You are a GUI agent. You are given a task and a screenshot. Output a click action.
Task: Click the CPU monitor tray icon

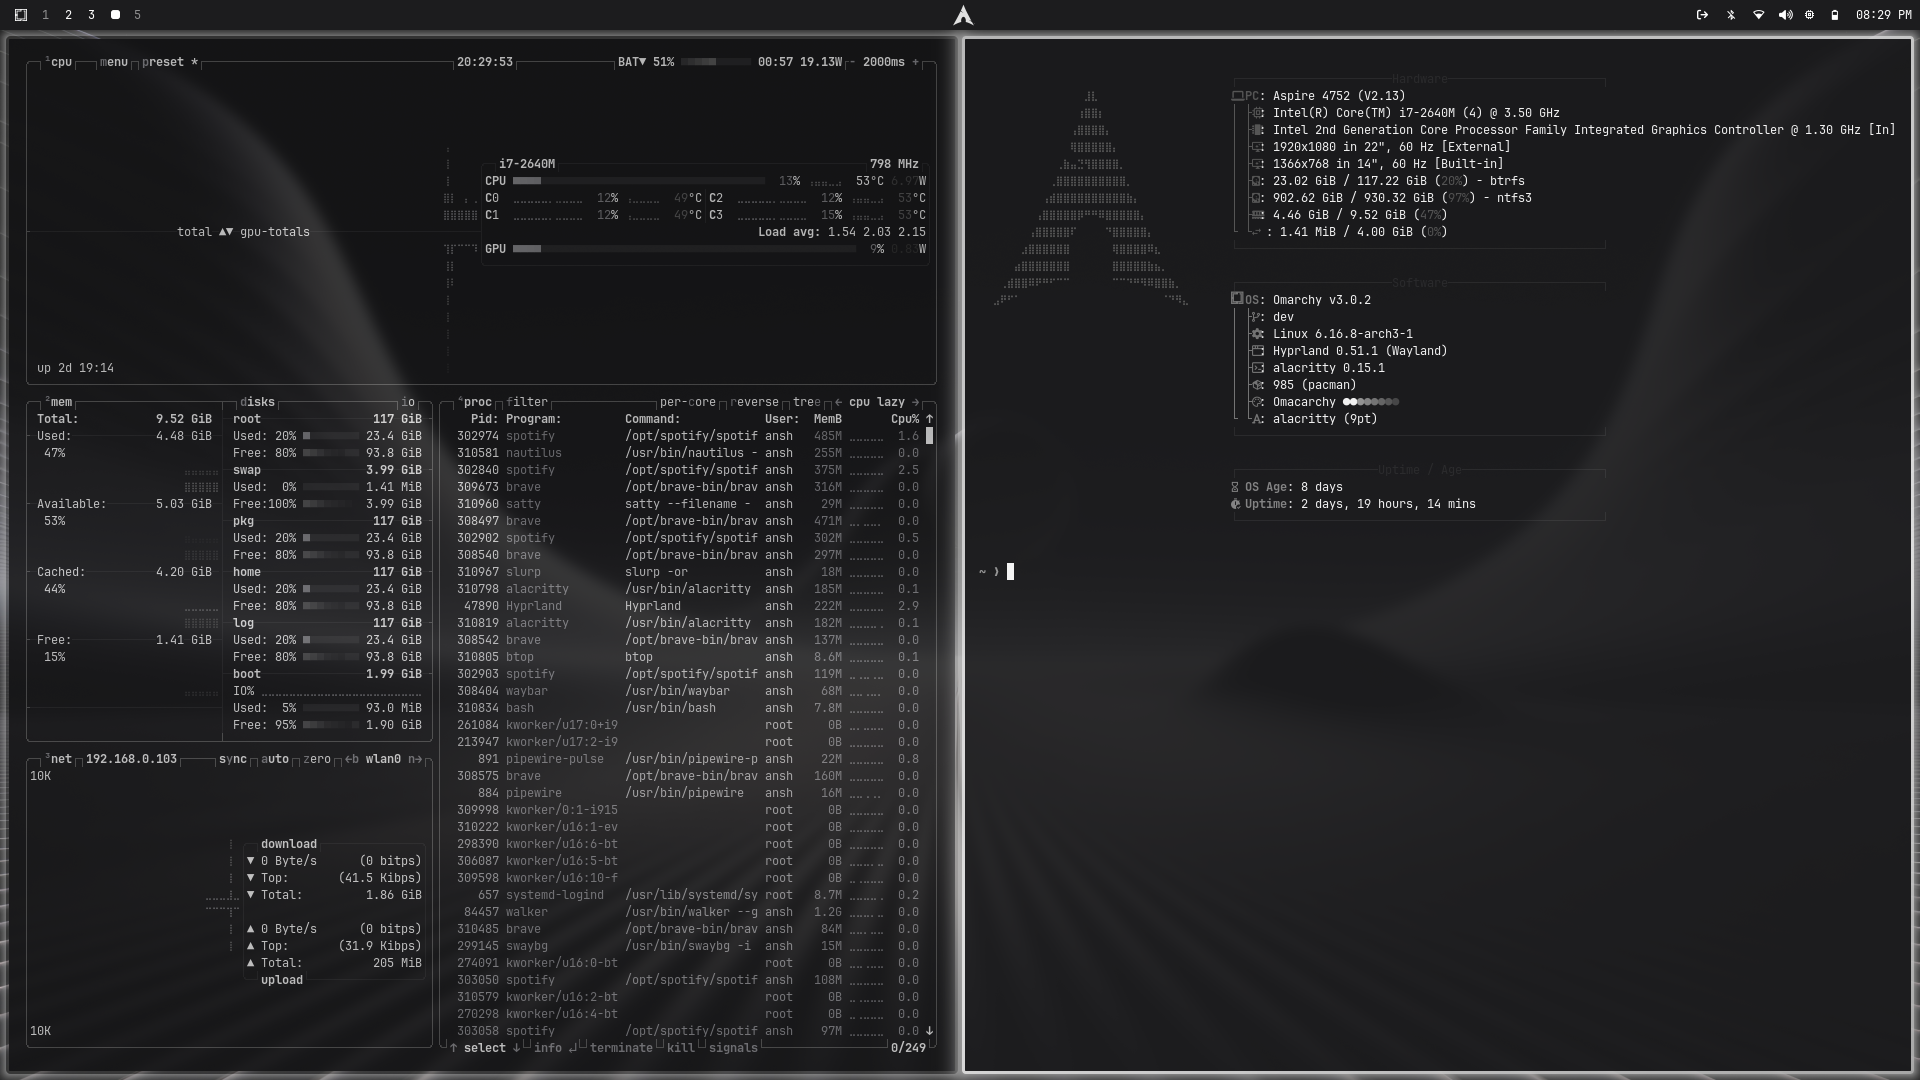point(1809,15)
